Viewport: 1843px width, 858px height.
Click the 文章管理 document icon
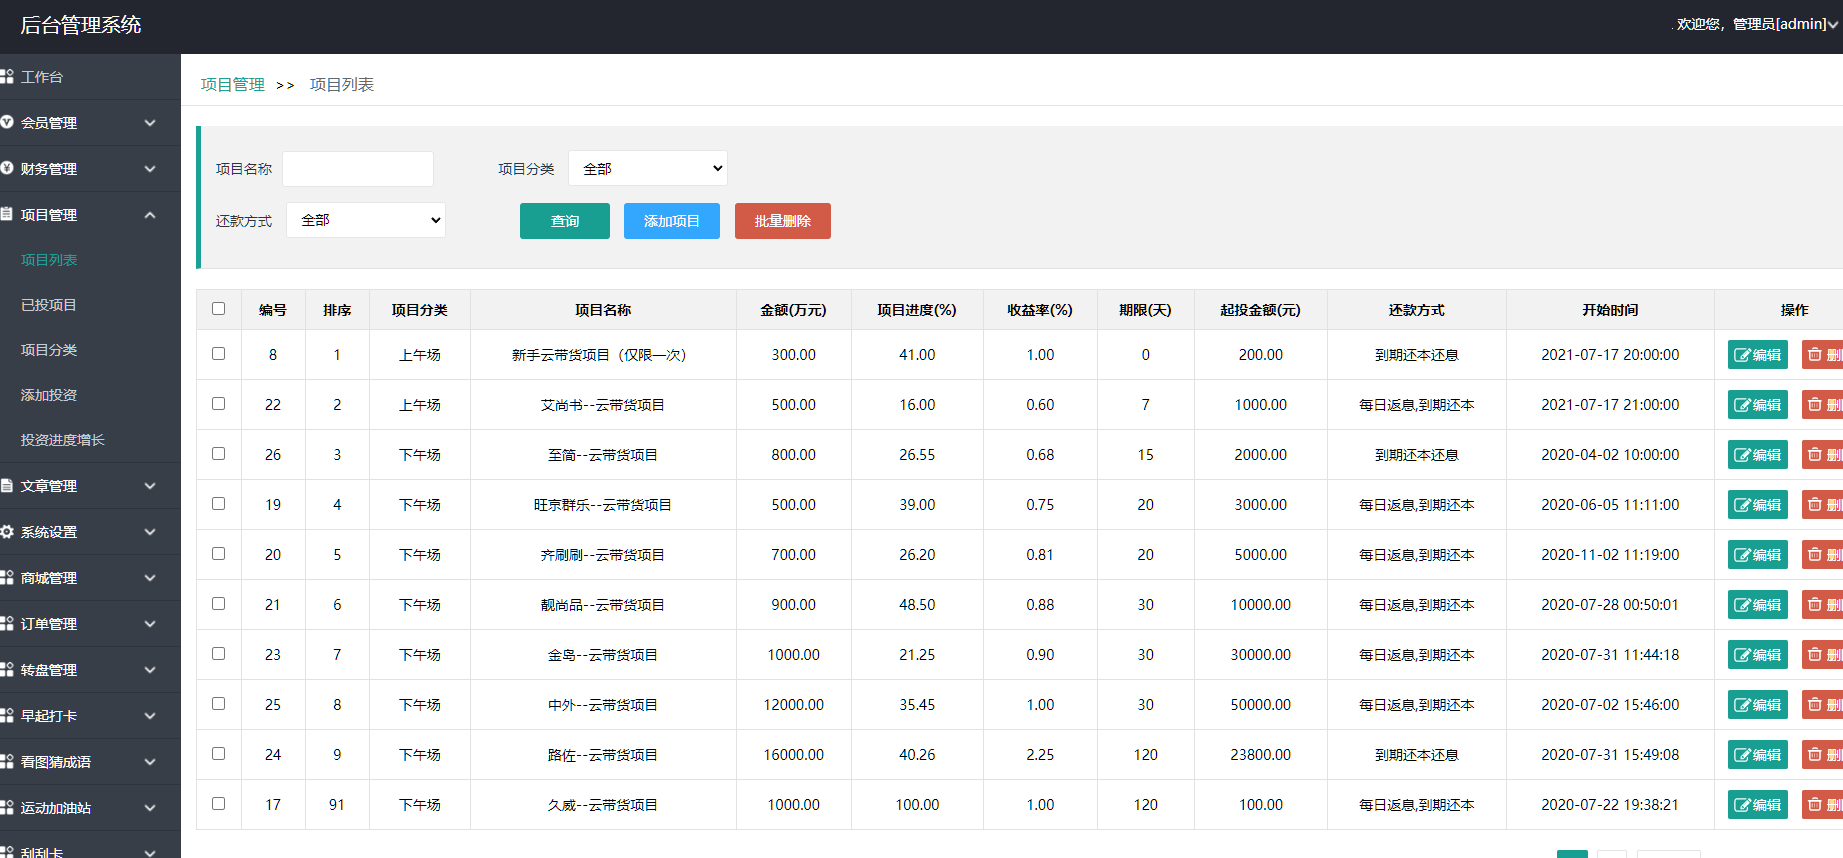pos(7,486)
